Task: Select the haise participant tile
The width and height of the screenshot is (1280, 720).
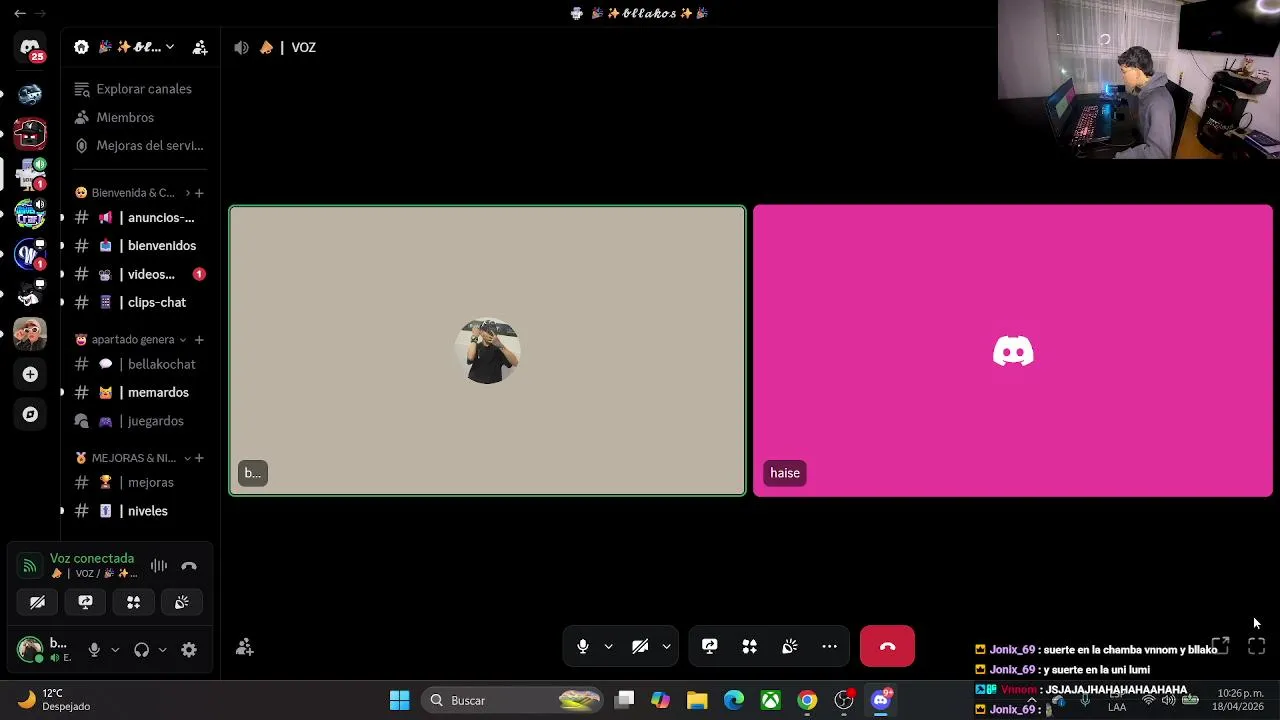Action: (1013, 350)
